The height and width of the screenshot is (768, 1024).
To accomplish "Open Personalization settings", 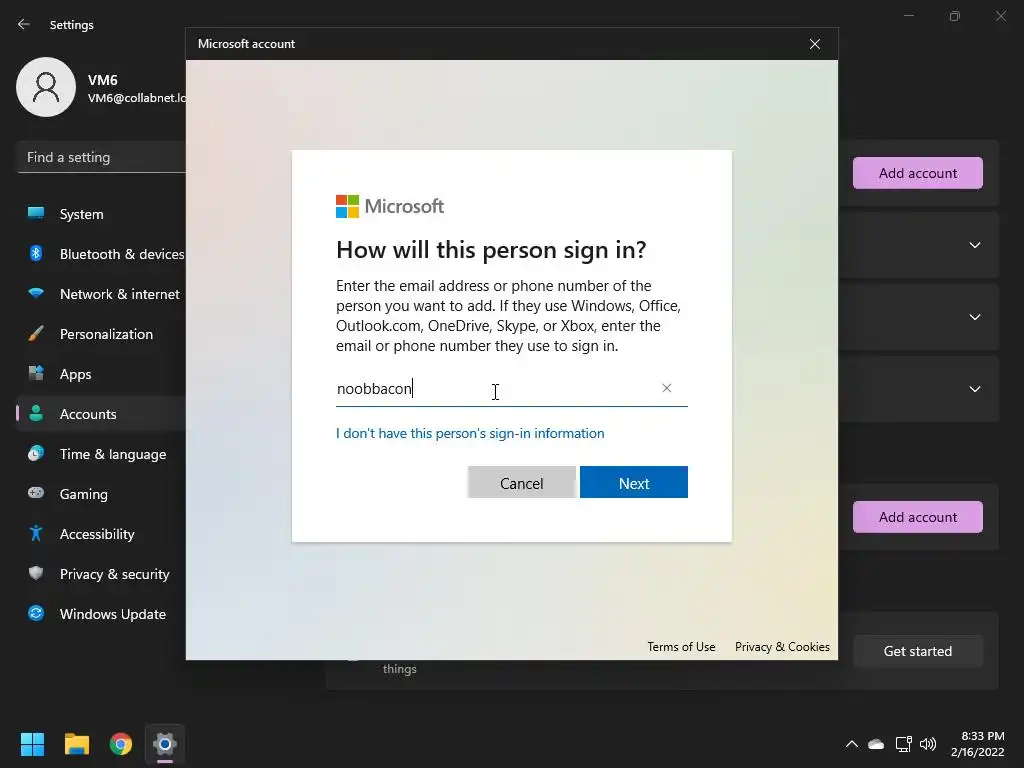I will 101,334.
